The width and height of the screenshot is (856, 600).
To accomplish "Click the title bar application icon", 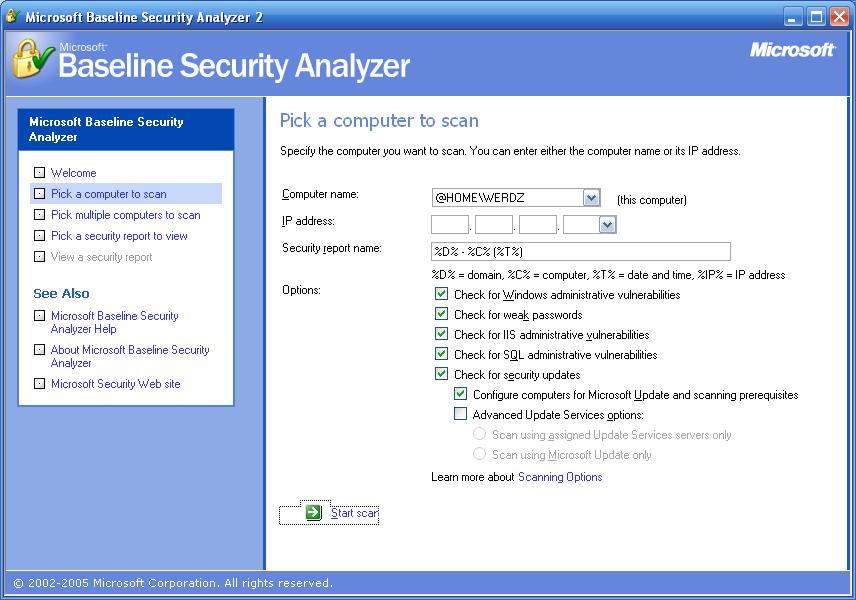I will pos(13,16).
